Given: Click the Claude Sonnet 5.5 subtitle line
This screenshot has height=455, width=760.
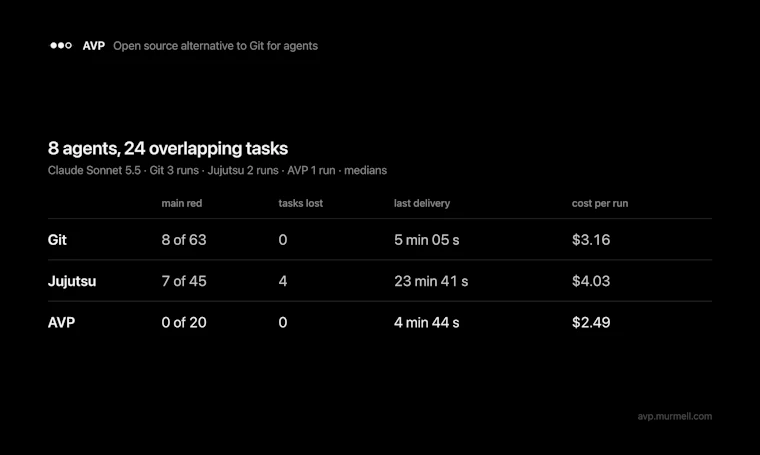Looking at the screenshot, I should coord(217,171).
